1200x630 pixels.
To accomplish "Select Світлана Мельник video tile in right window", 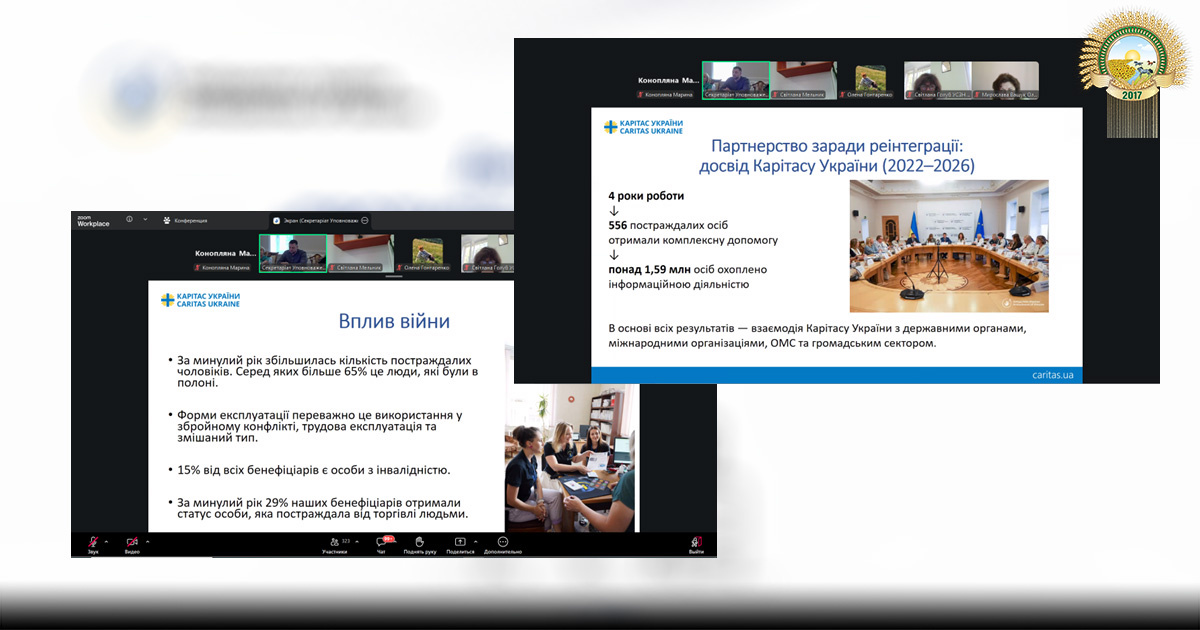I will [806, 80].
